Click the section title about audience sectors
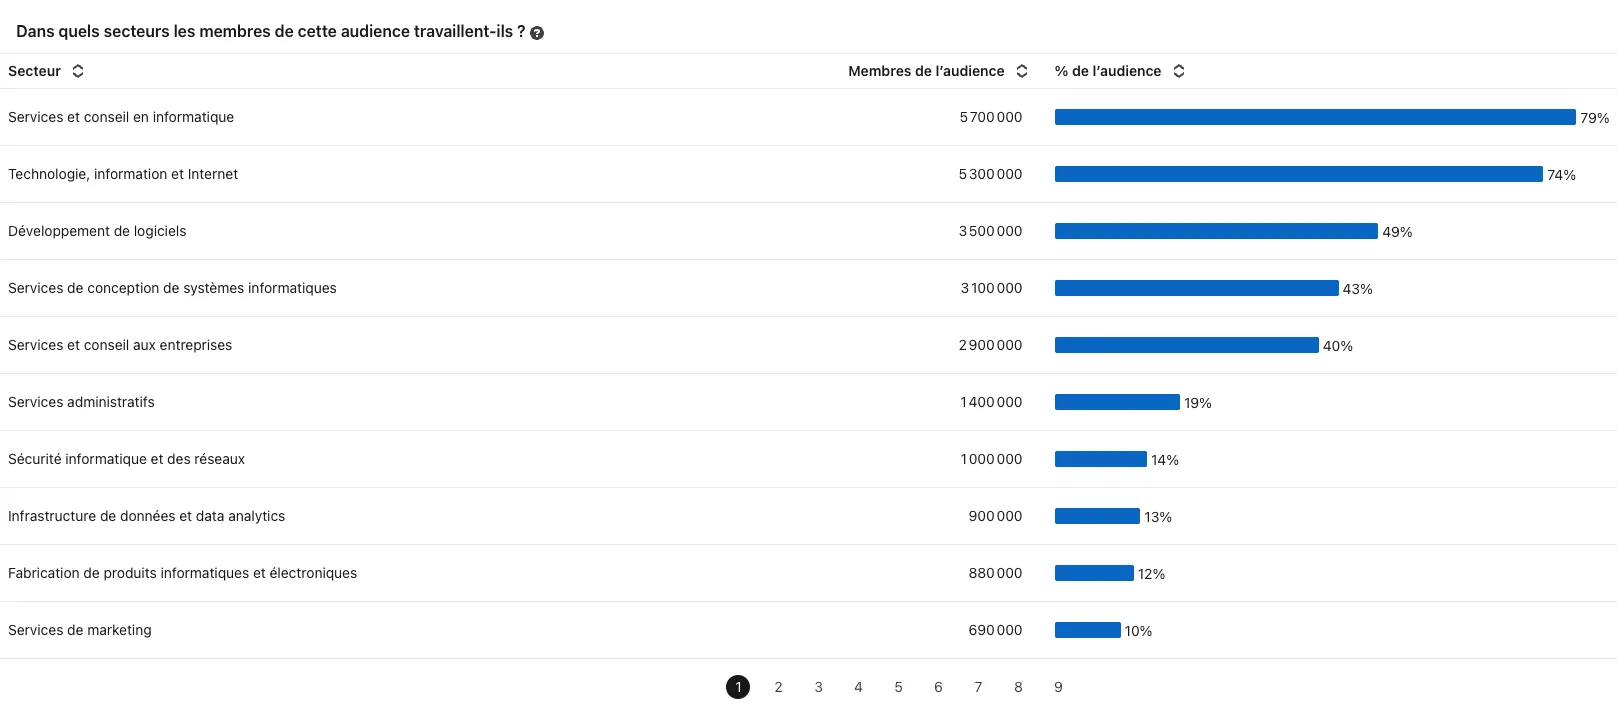Viewport: 1617px width, 713px height. pyautogui.click(x=271, y=32)
